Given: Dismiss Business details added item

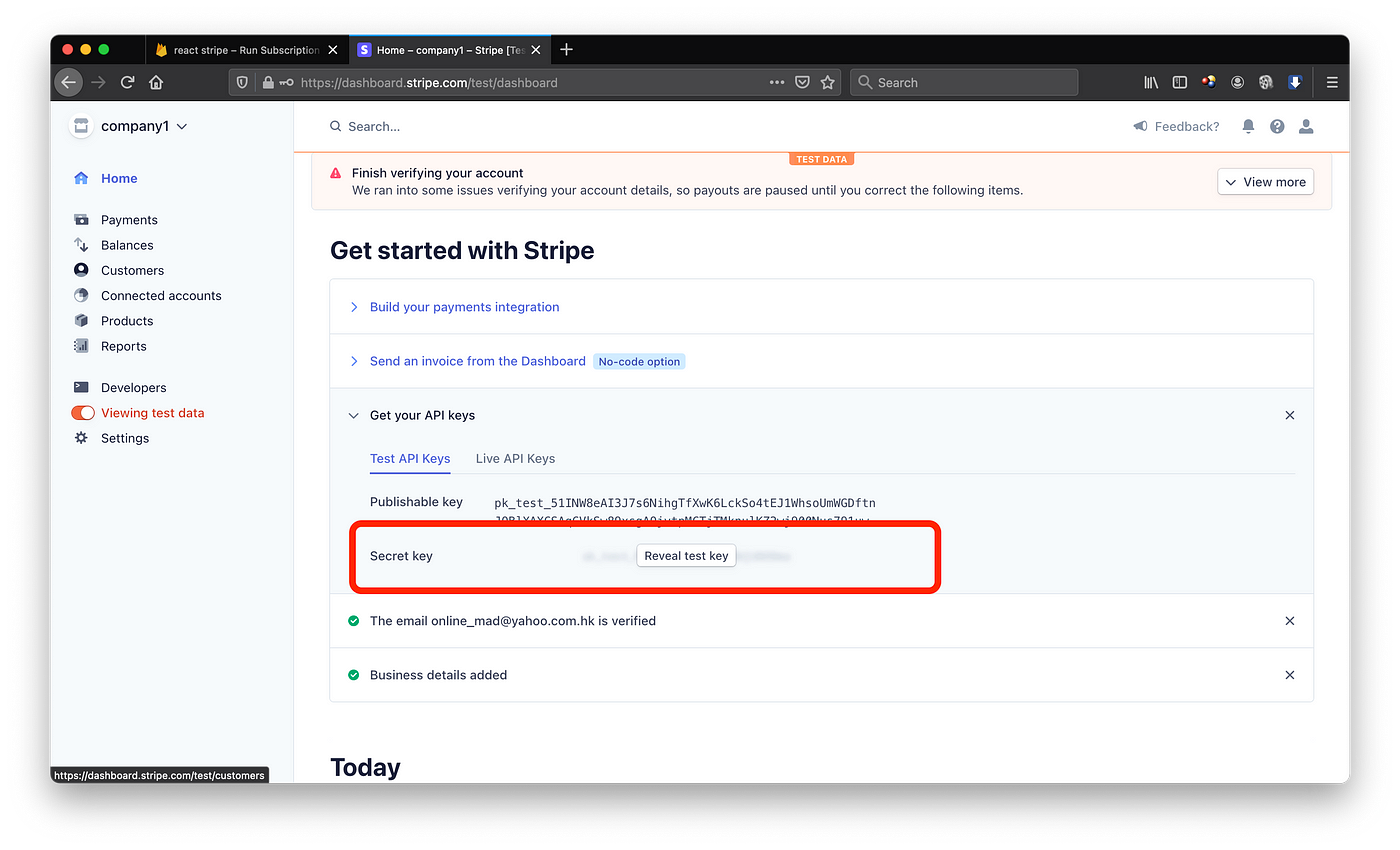Looking at the screenshot, I should pyautogui.click(x=1290, y=675).
